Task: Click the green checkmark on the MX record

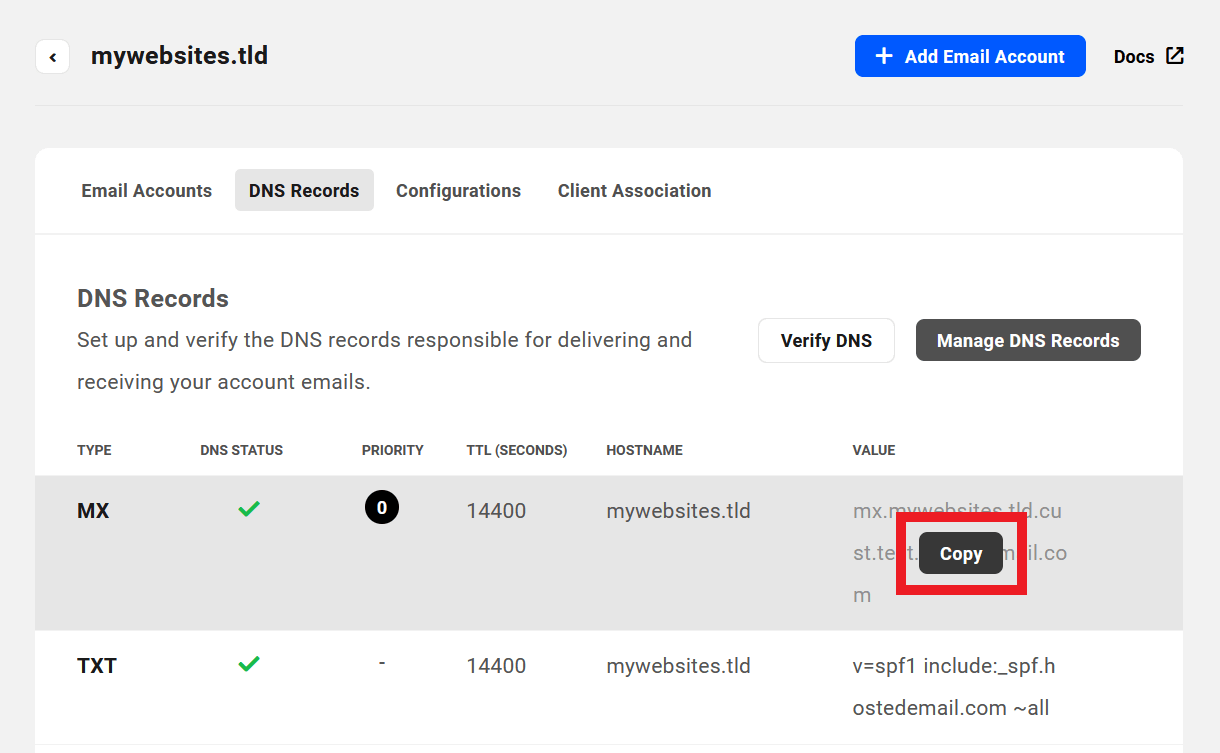Action: coord(249,508)
